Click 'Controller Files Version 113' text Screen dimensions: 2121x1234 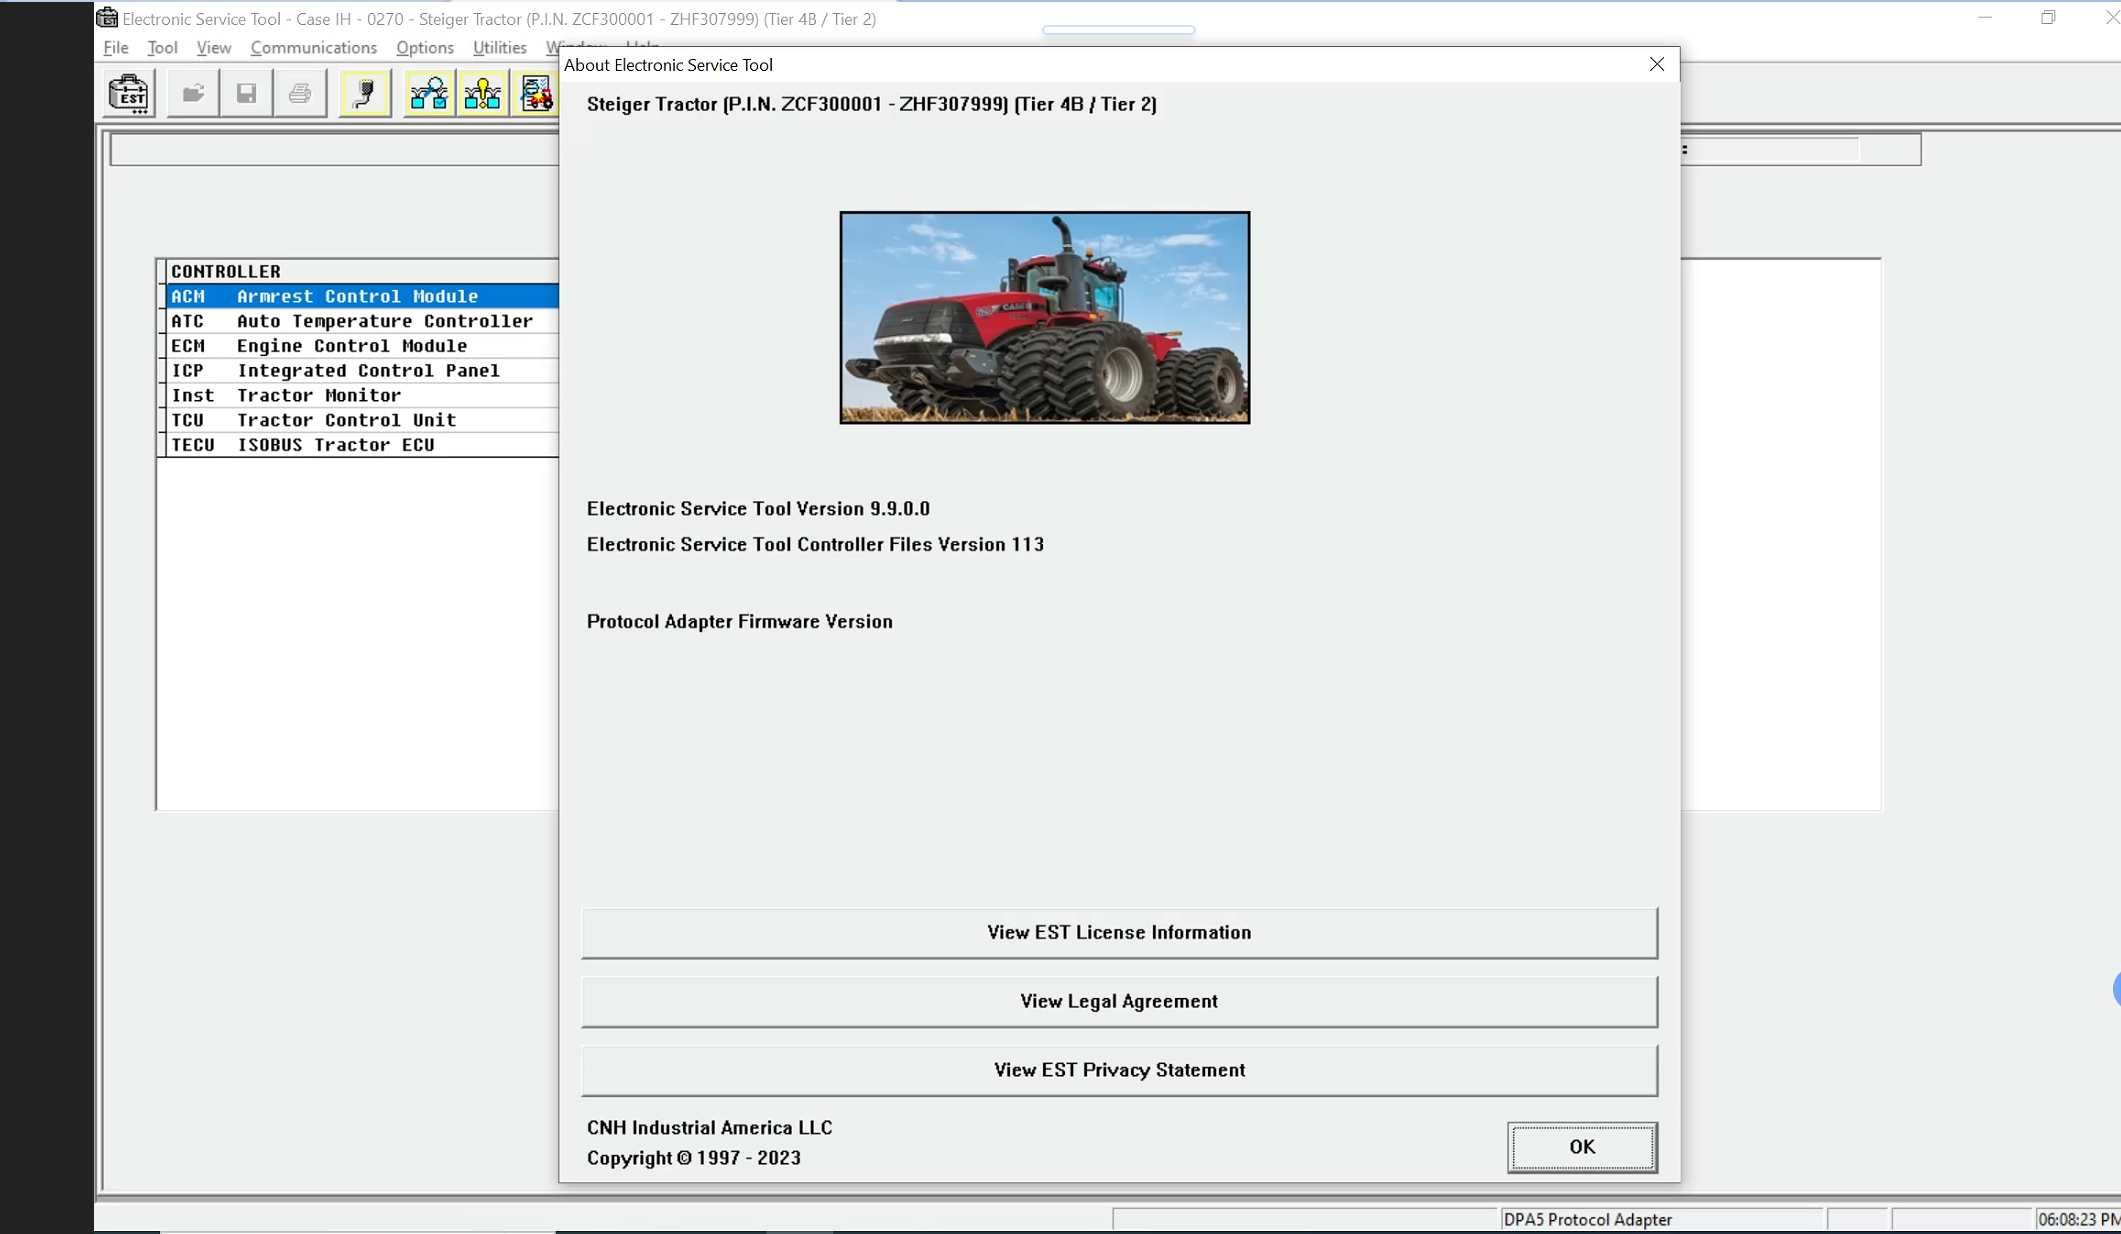920,544
